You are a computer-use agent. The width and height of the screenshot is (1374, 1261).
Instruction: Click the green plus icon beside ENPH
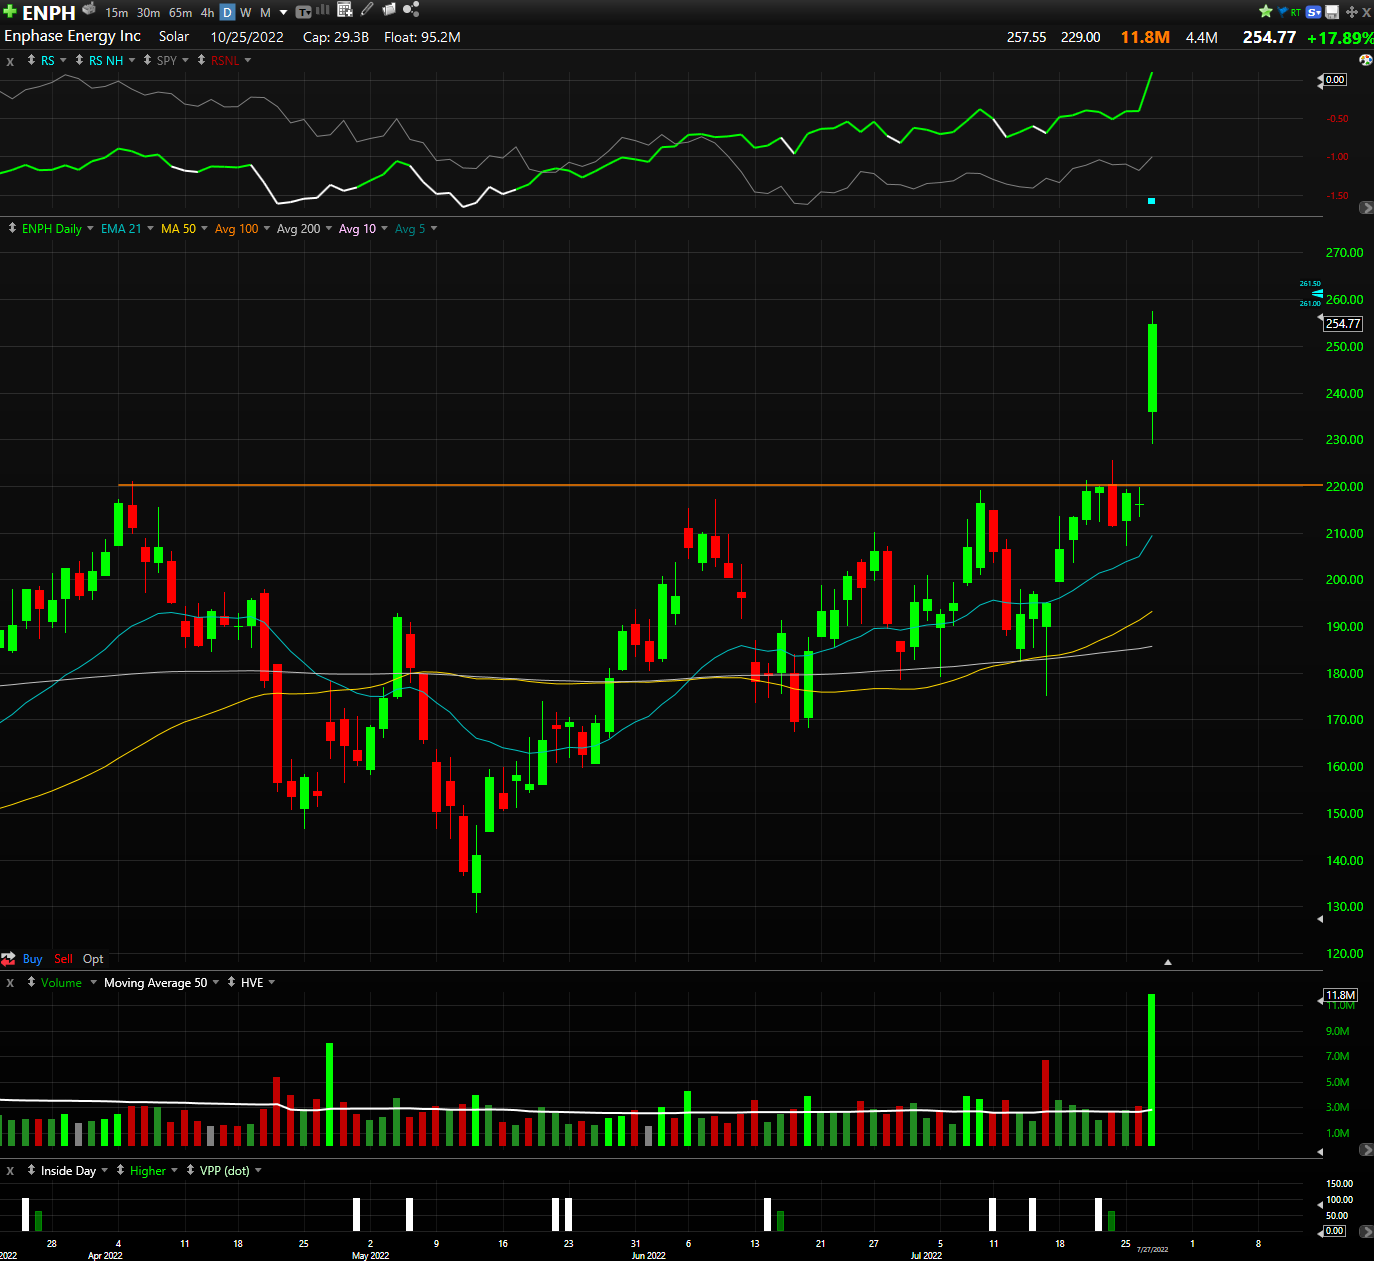tap(10, 12)
